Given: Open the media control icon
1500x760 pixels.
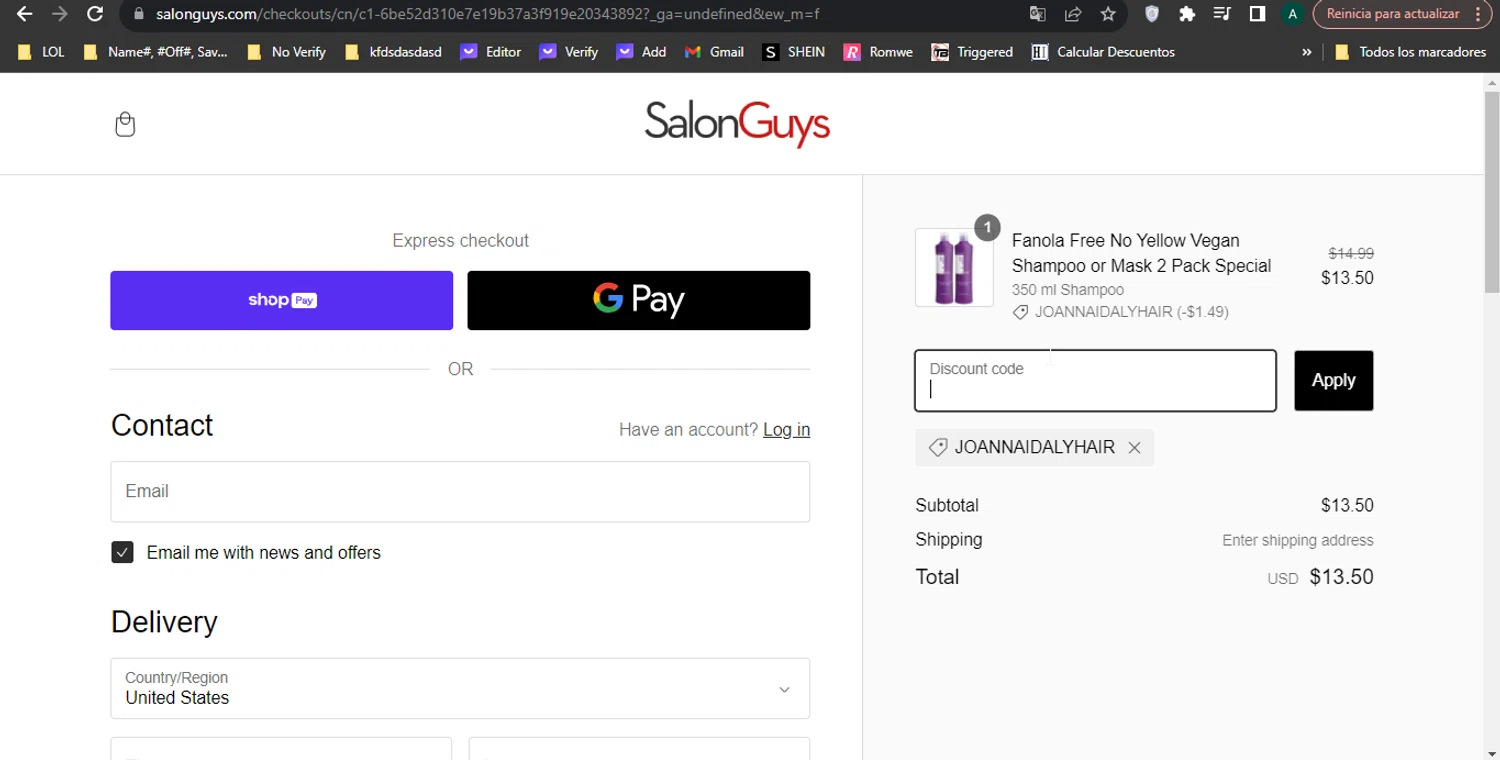Looking at the screenshot, I should (x=1222, y=14).
